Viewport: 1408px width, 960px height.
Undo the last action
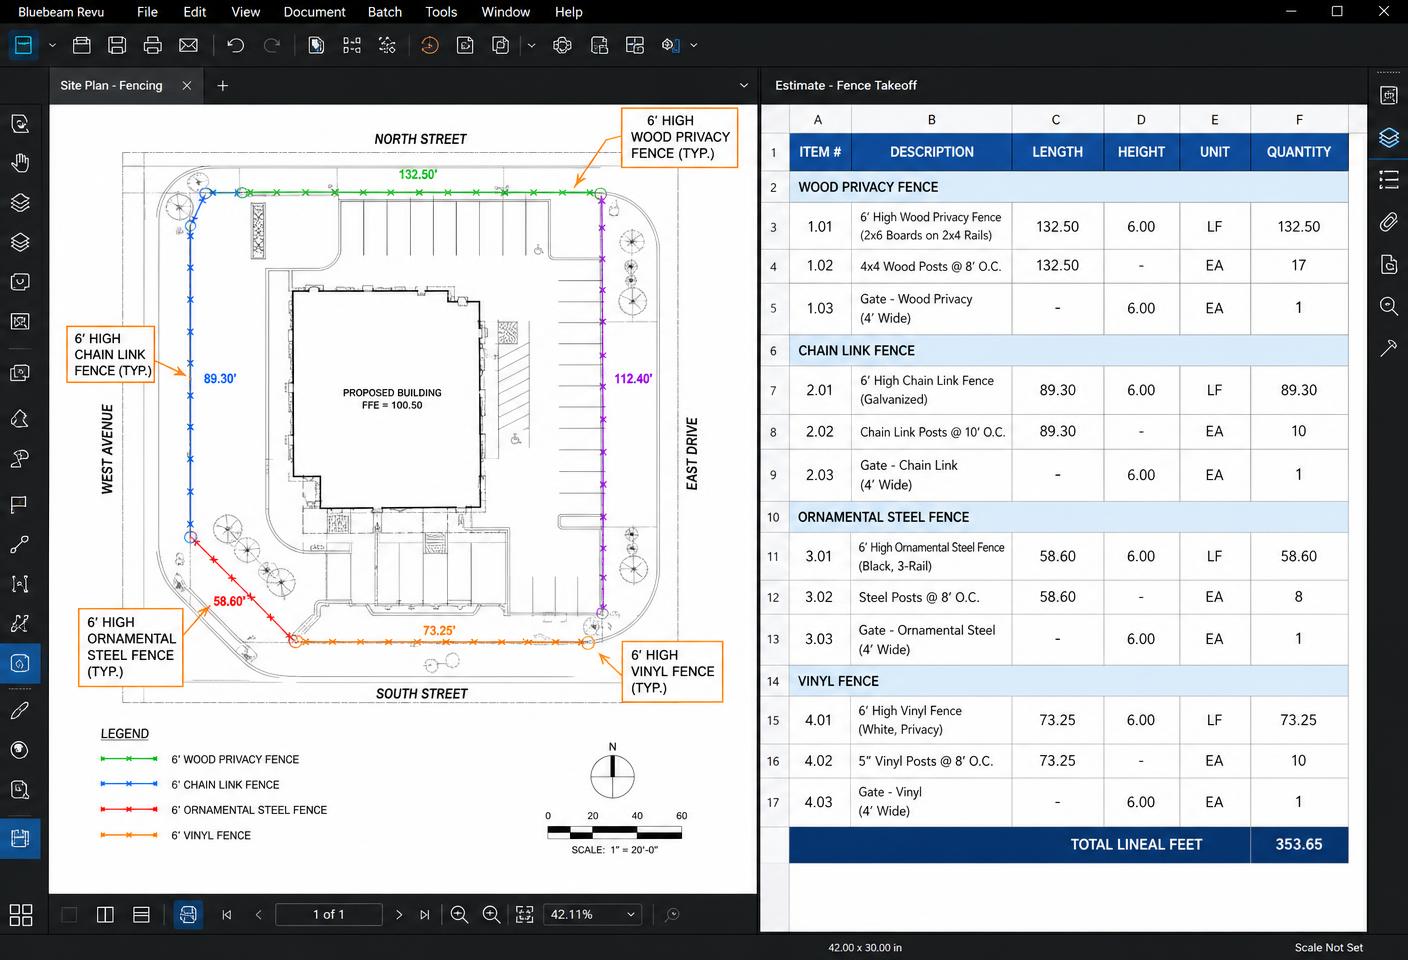click(235, 45)
